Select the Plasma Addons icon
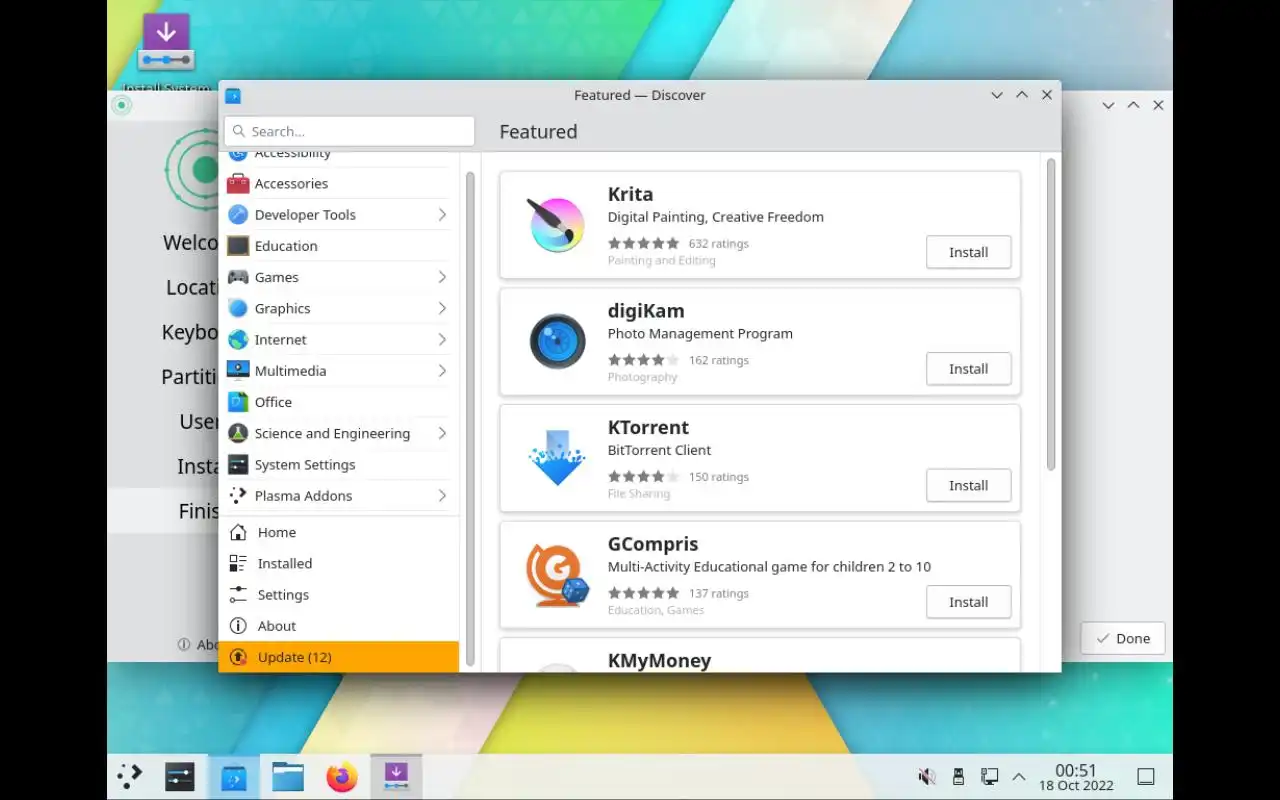 click(x=238, y=496)
